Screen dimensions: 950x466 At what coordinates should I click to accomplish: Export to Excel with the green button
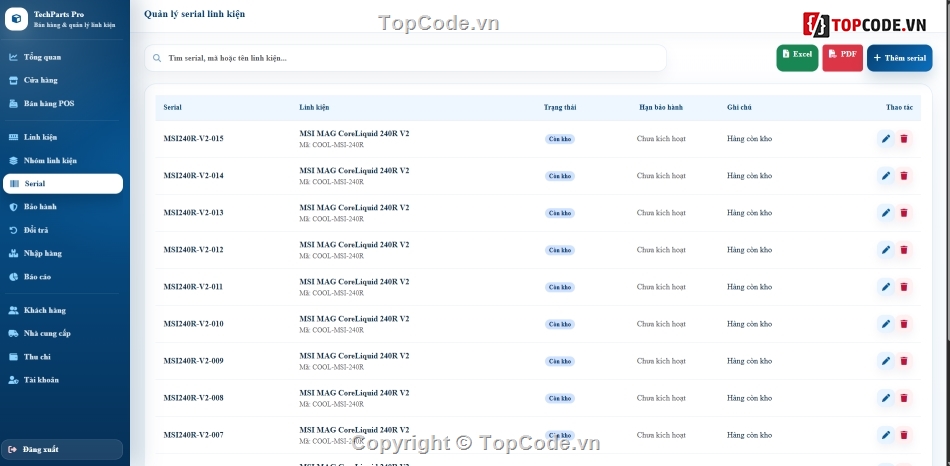click(797, 58)
